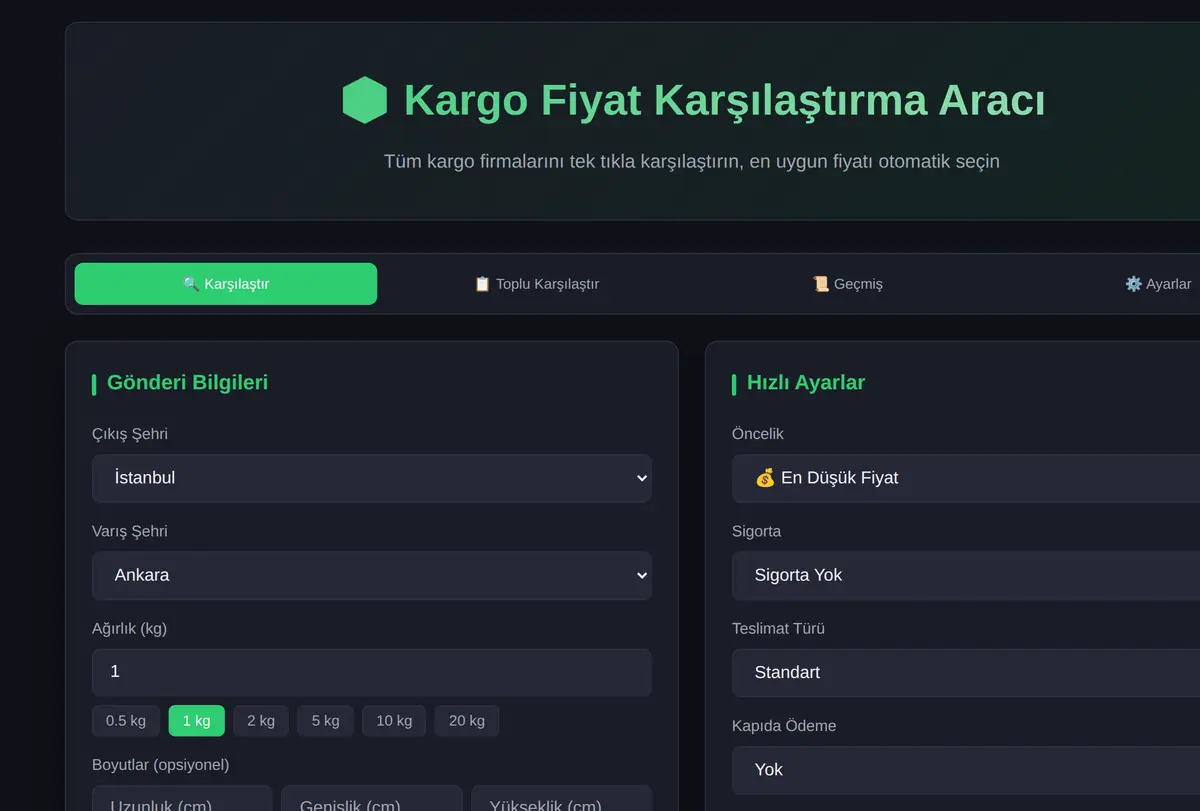Switch to the Karşılaştır tab

[226, 284]
